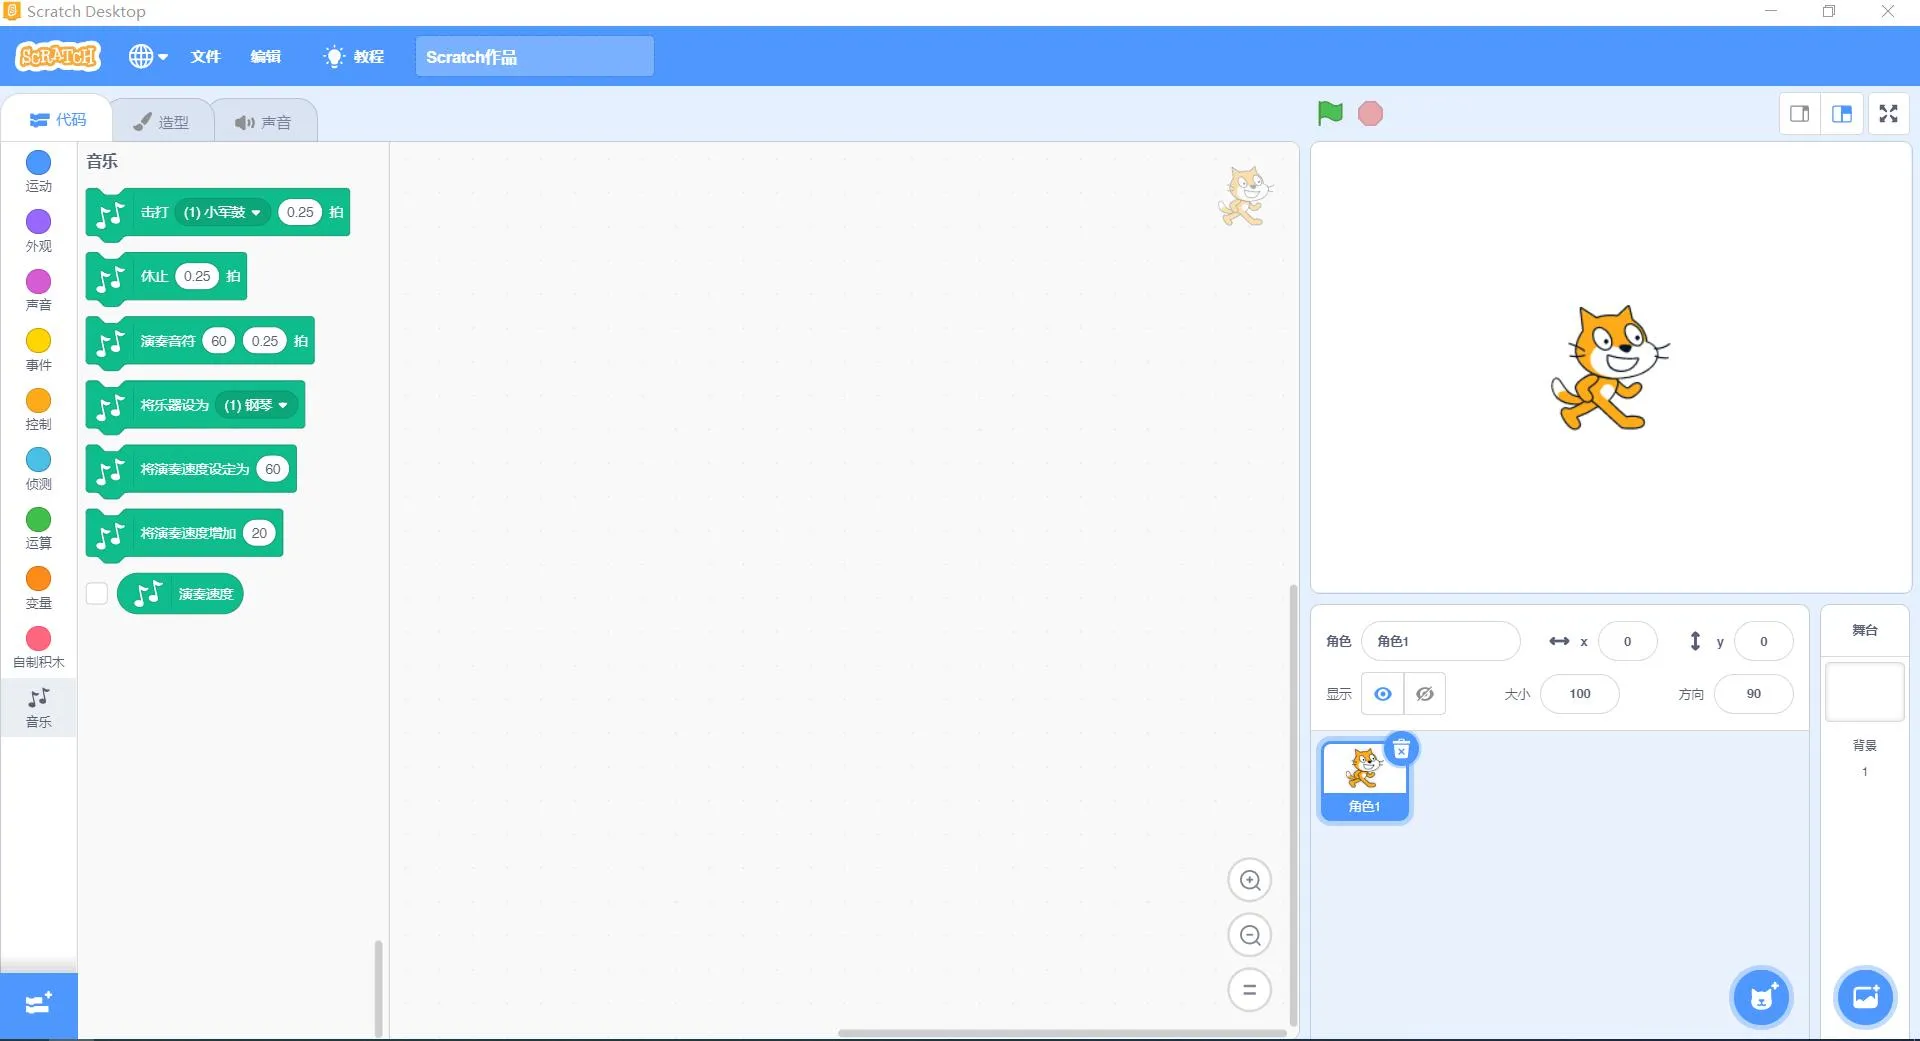Open the add extension button

[38, 1003]
